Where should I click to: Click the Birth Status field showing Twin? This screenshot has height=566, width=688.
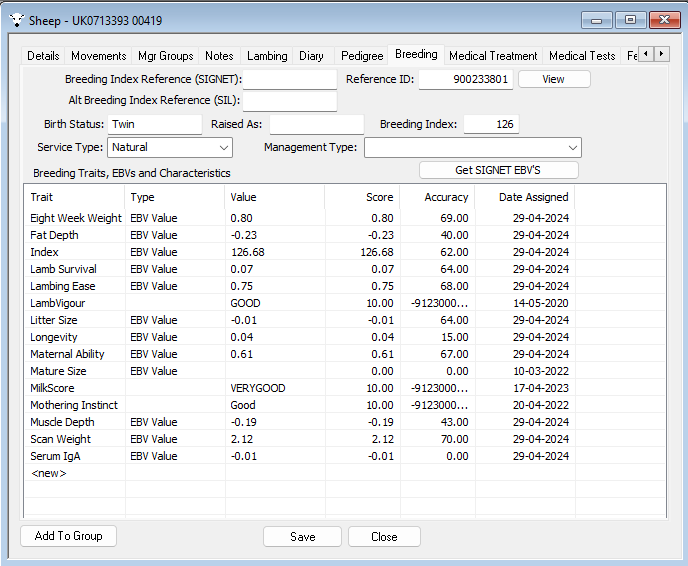coord(154,124)
